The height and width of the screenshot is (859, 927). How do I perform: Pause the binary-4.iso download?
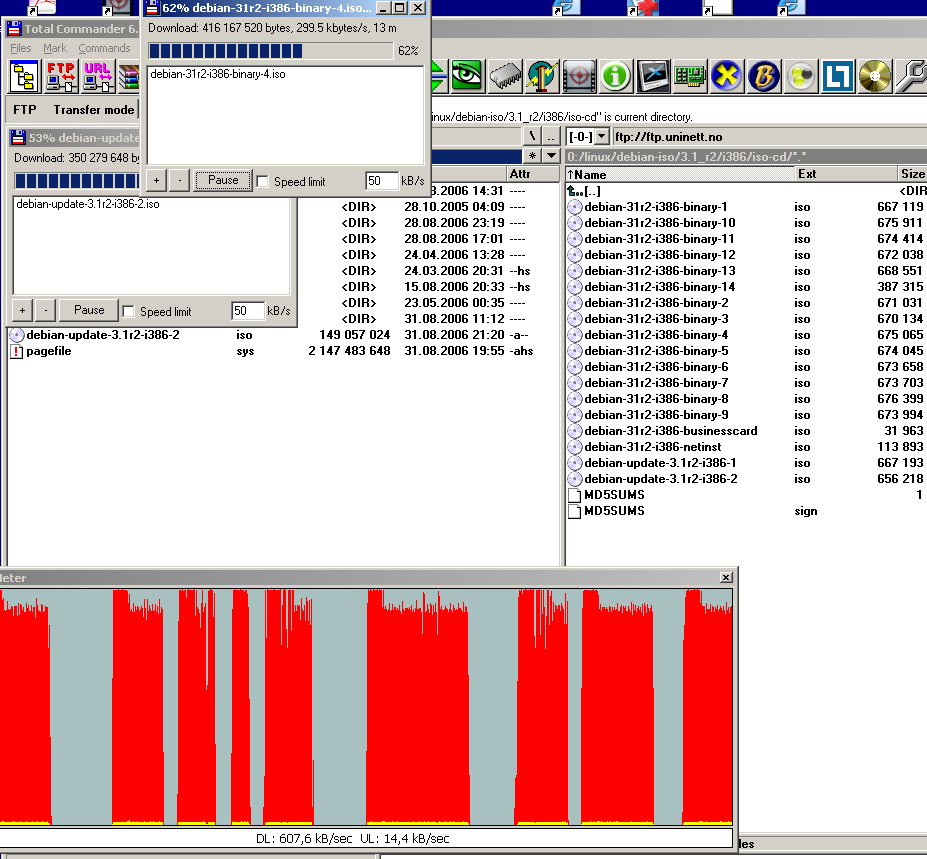pos(223,180)
